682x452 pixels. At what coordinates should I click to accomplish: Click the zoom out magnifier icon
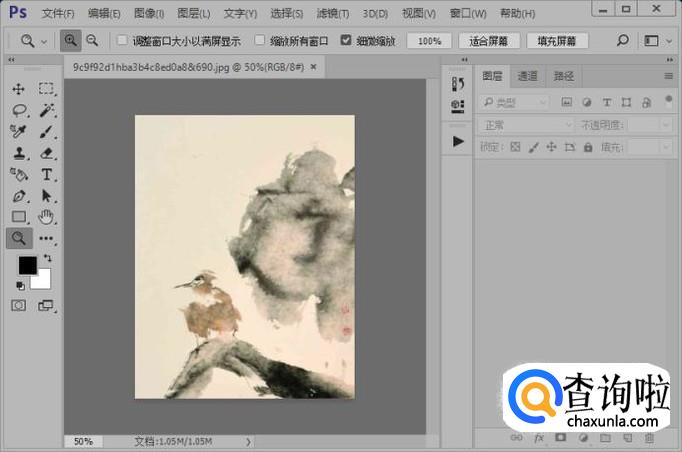coord(92,41)
